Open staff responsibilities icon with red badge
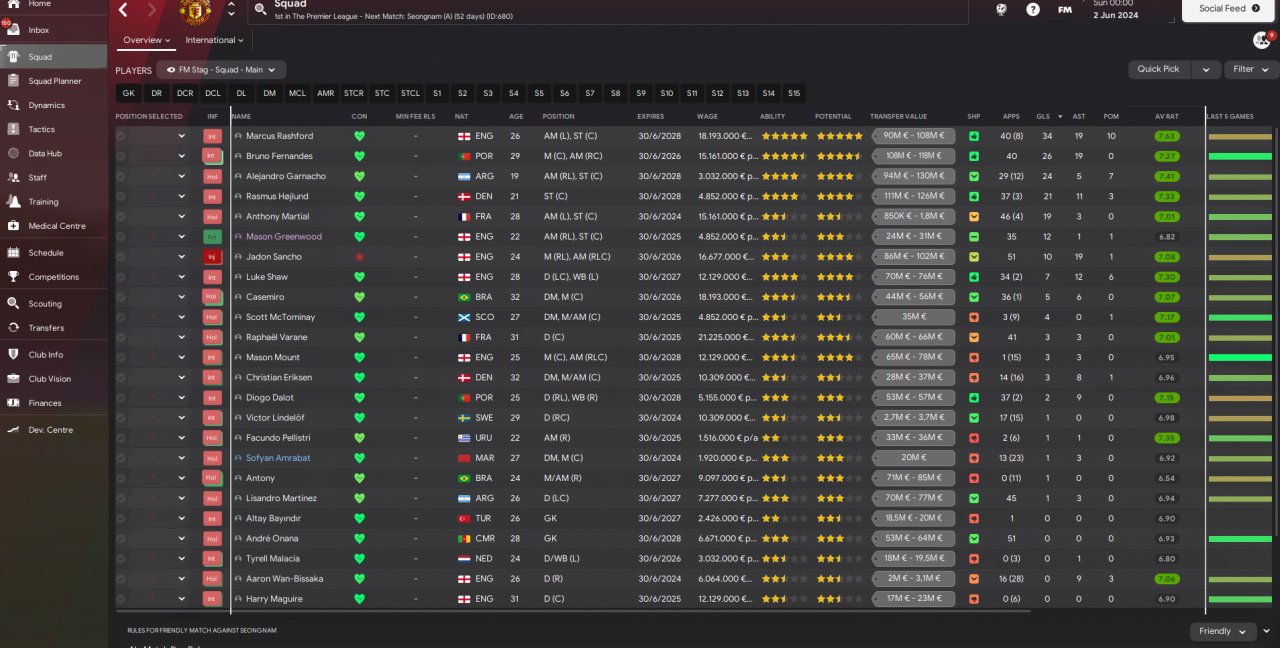This screenshot has width=1280, height=648. [x=1262, y=40]
